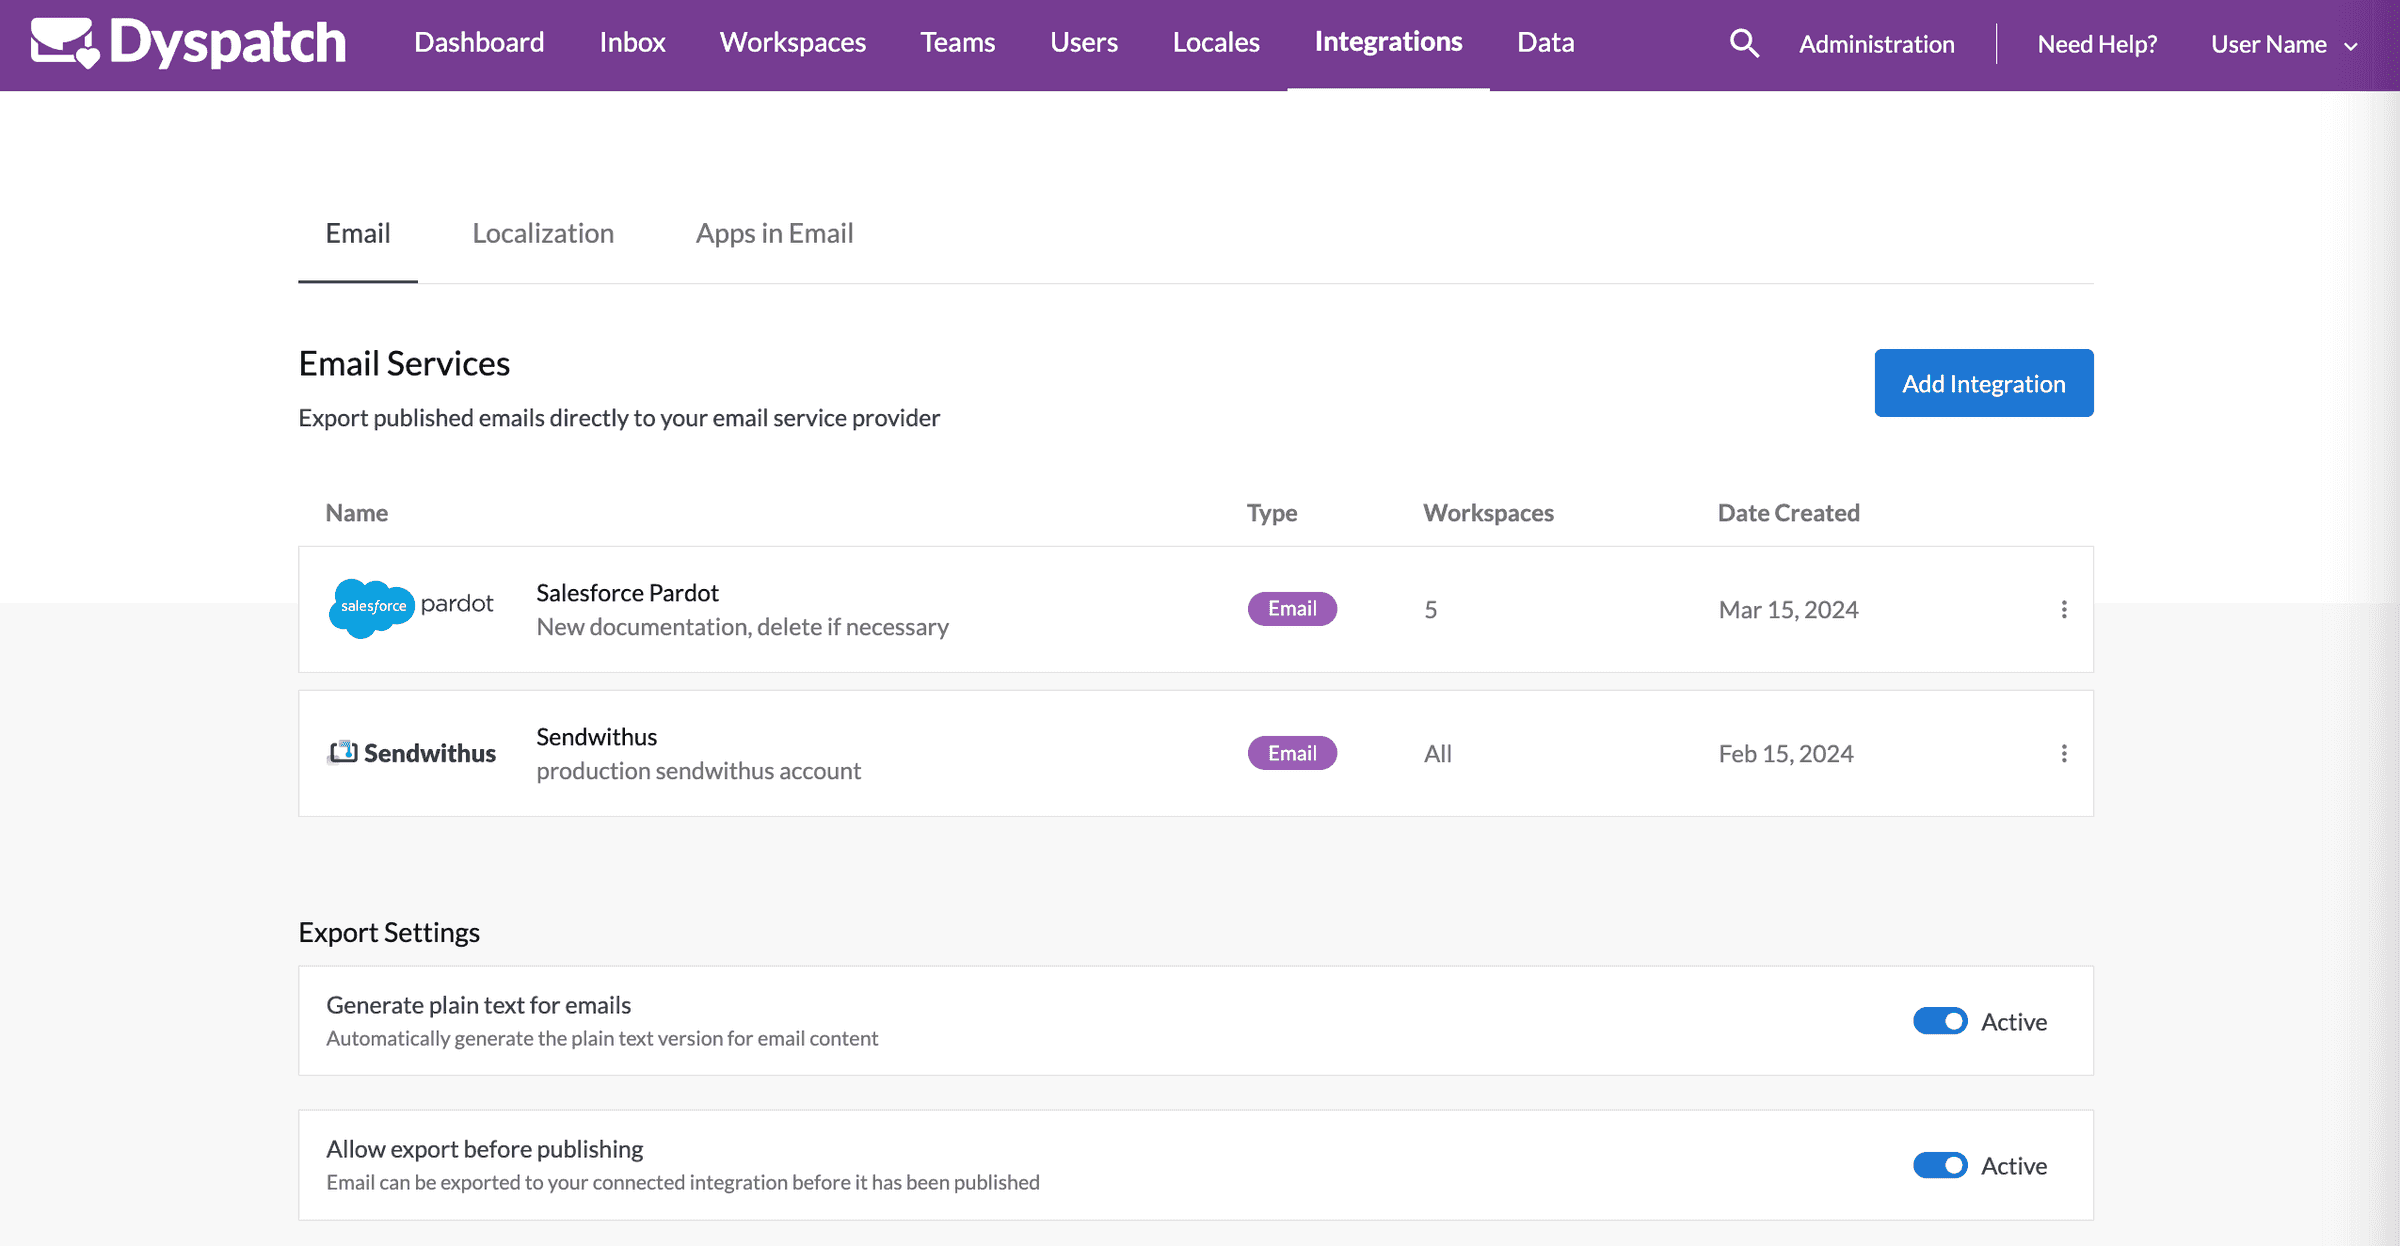Open the Apps in Email tab
The width and height of the screenshot is (2400, 1246).
point(774,233)
